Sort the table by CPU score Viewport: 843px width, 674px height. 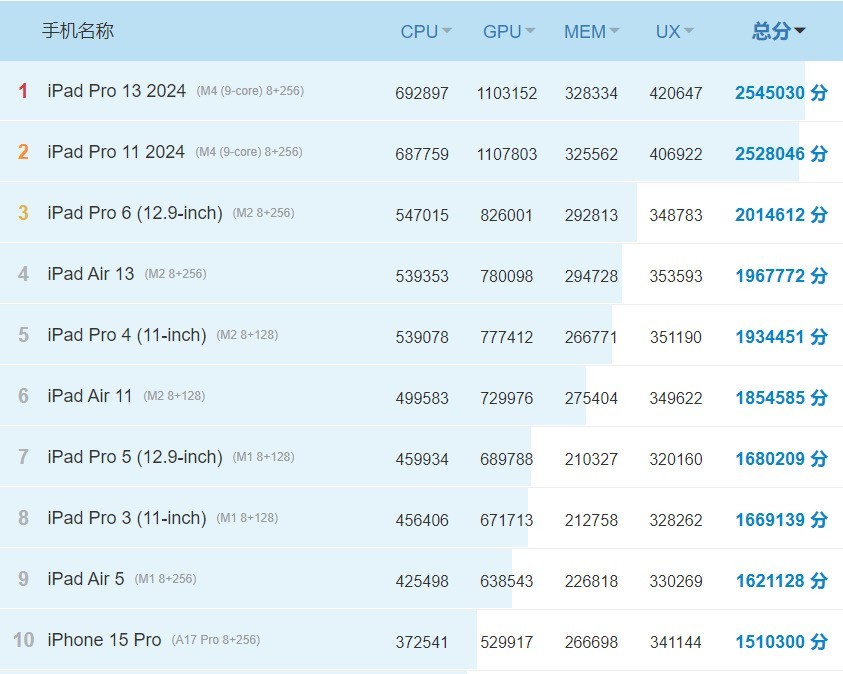425,32
